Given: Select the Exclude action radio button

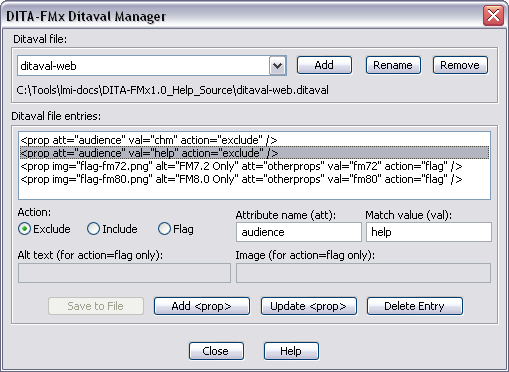Looking at the screenshot, I should pos(25,229).
